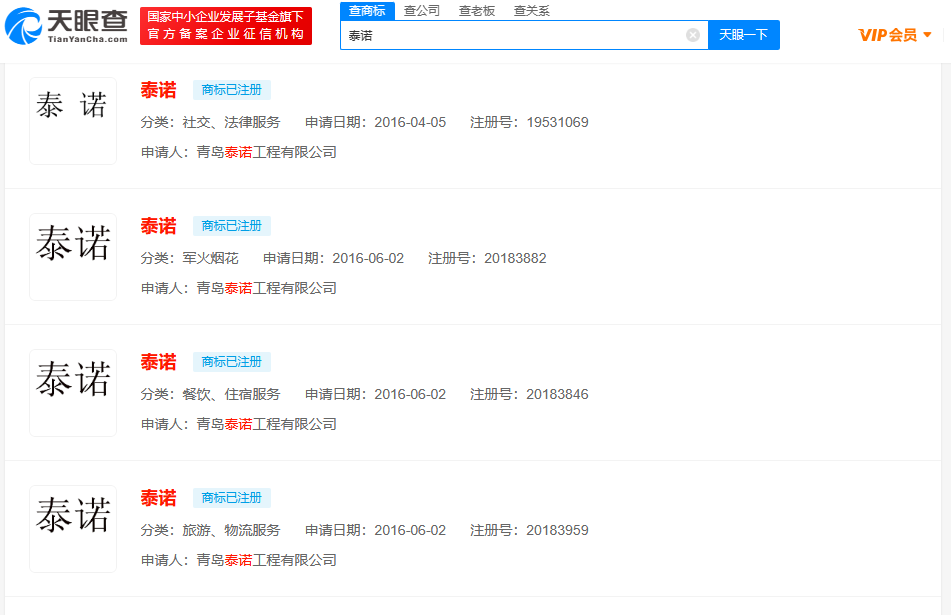Select the active 查商标 tab
The image size is (951, 615).
click(x=365, y=9)
